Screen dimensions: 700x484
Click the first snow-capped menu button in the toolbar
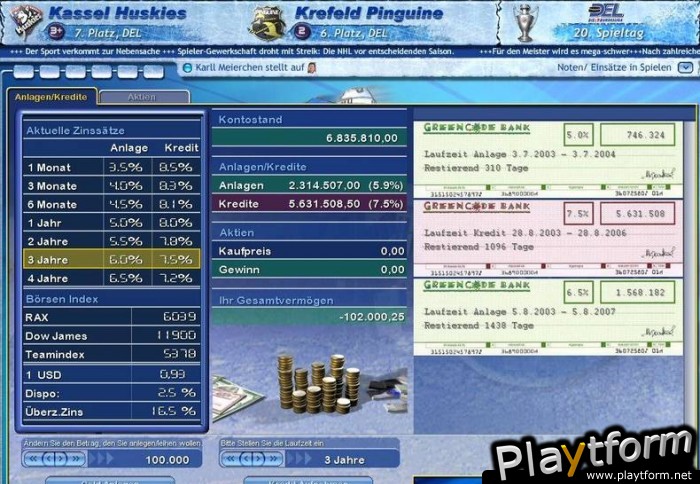(x=24, y=71)
